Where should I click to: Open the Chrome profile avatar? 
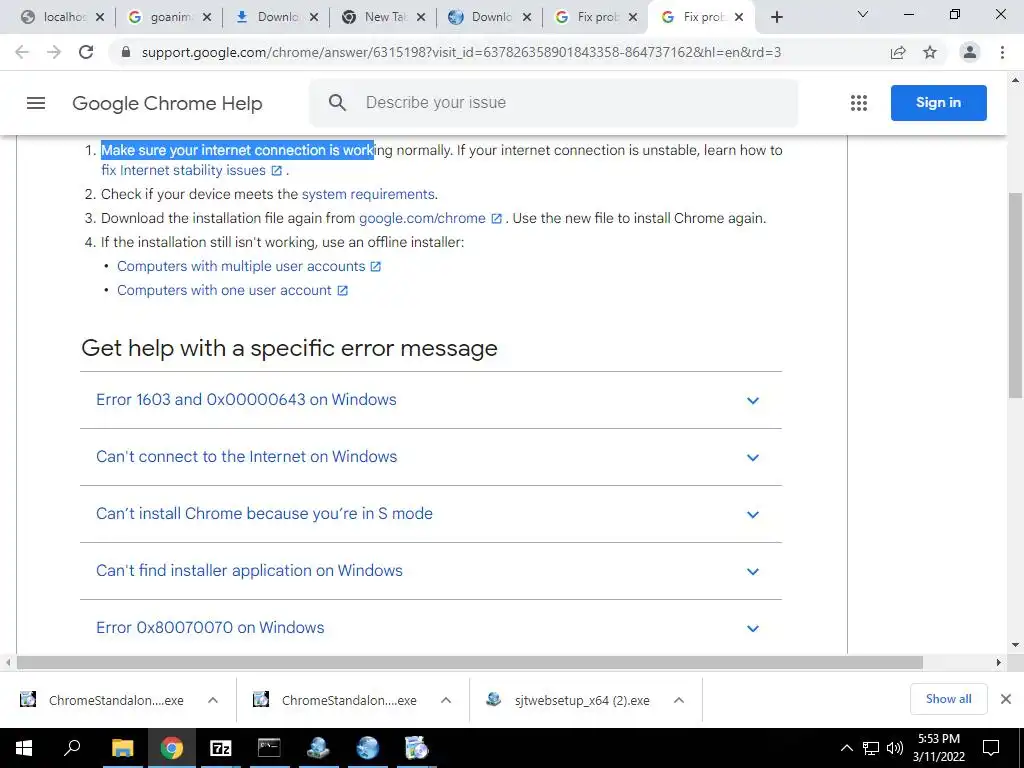[x=970, y=52]
